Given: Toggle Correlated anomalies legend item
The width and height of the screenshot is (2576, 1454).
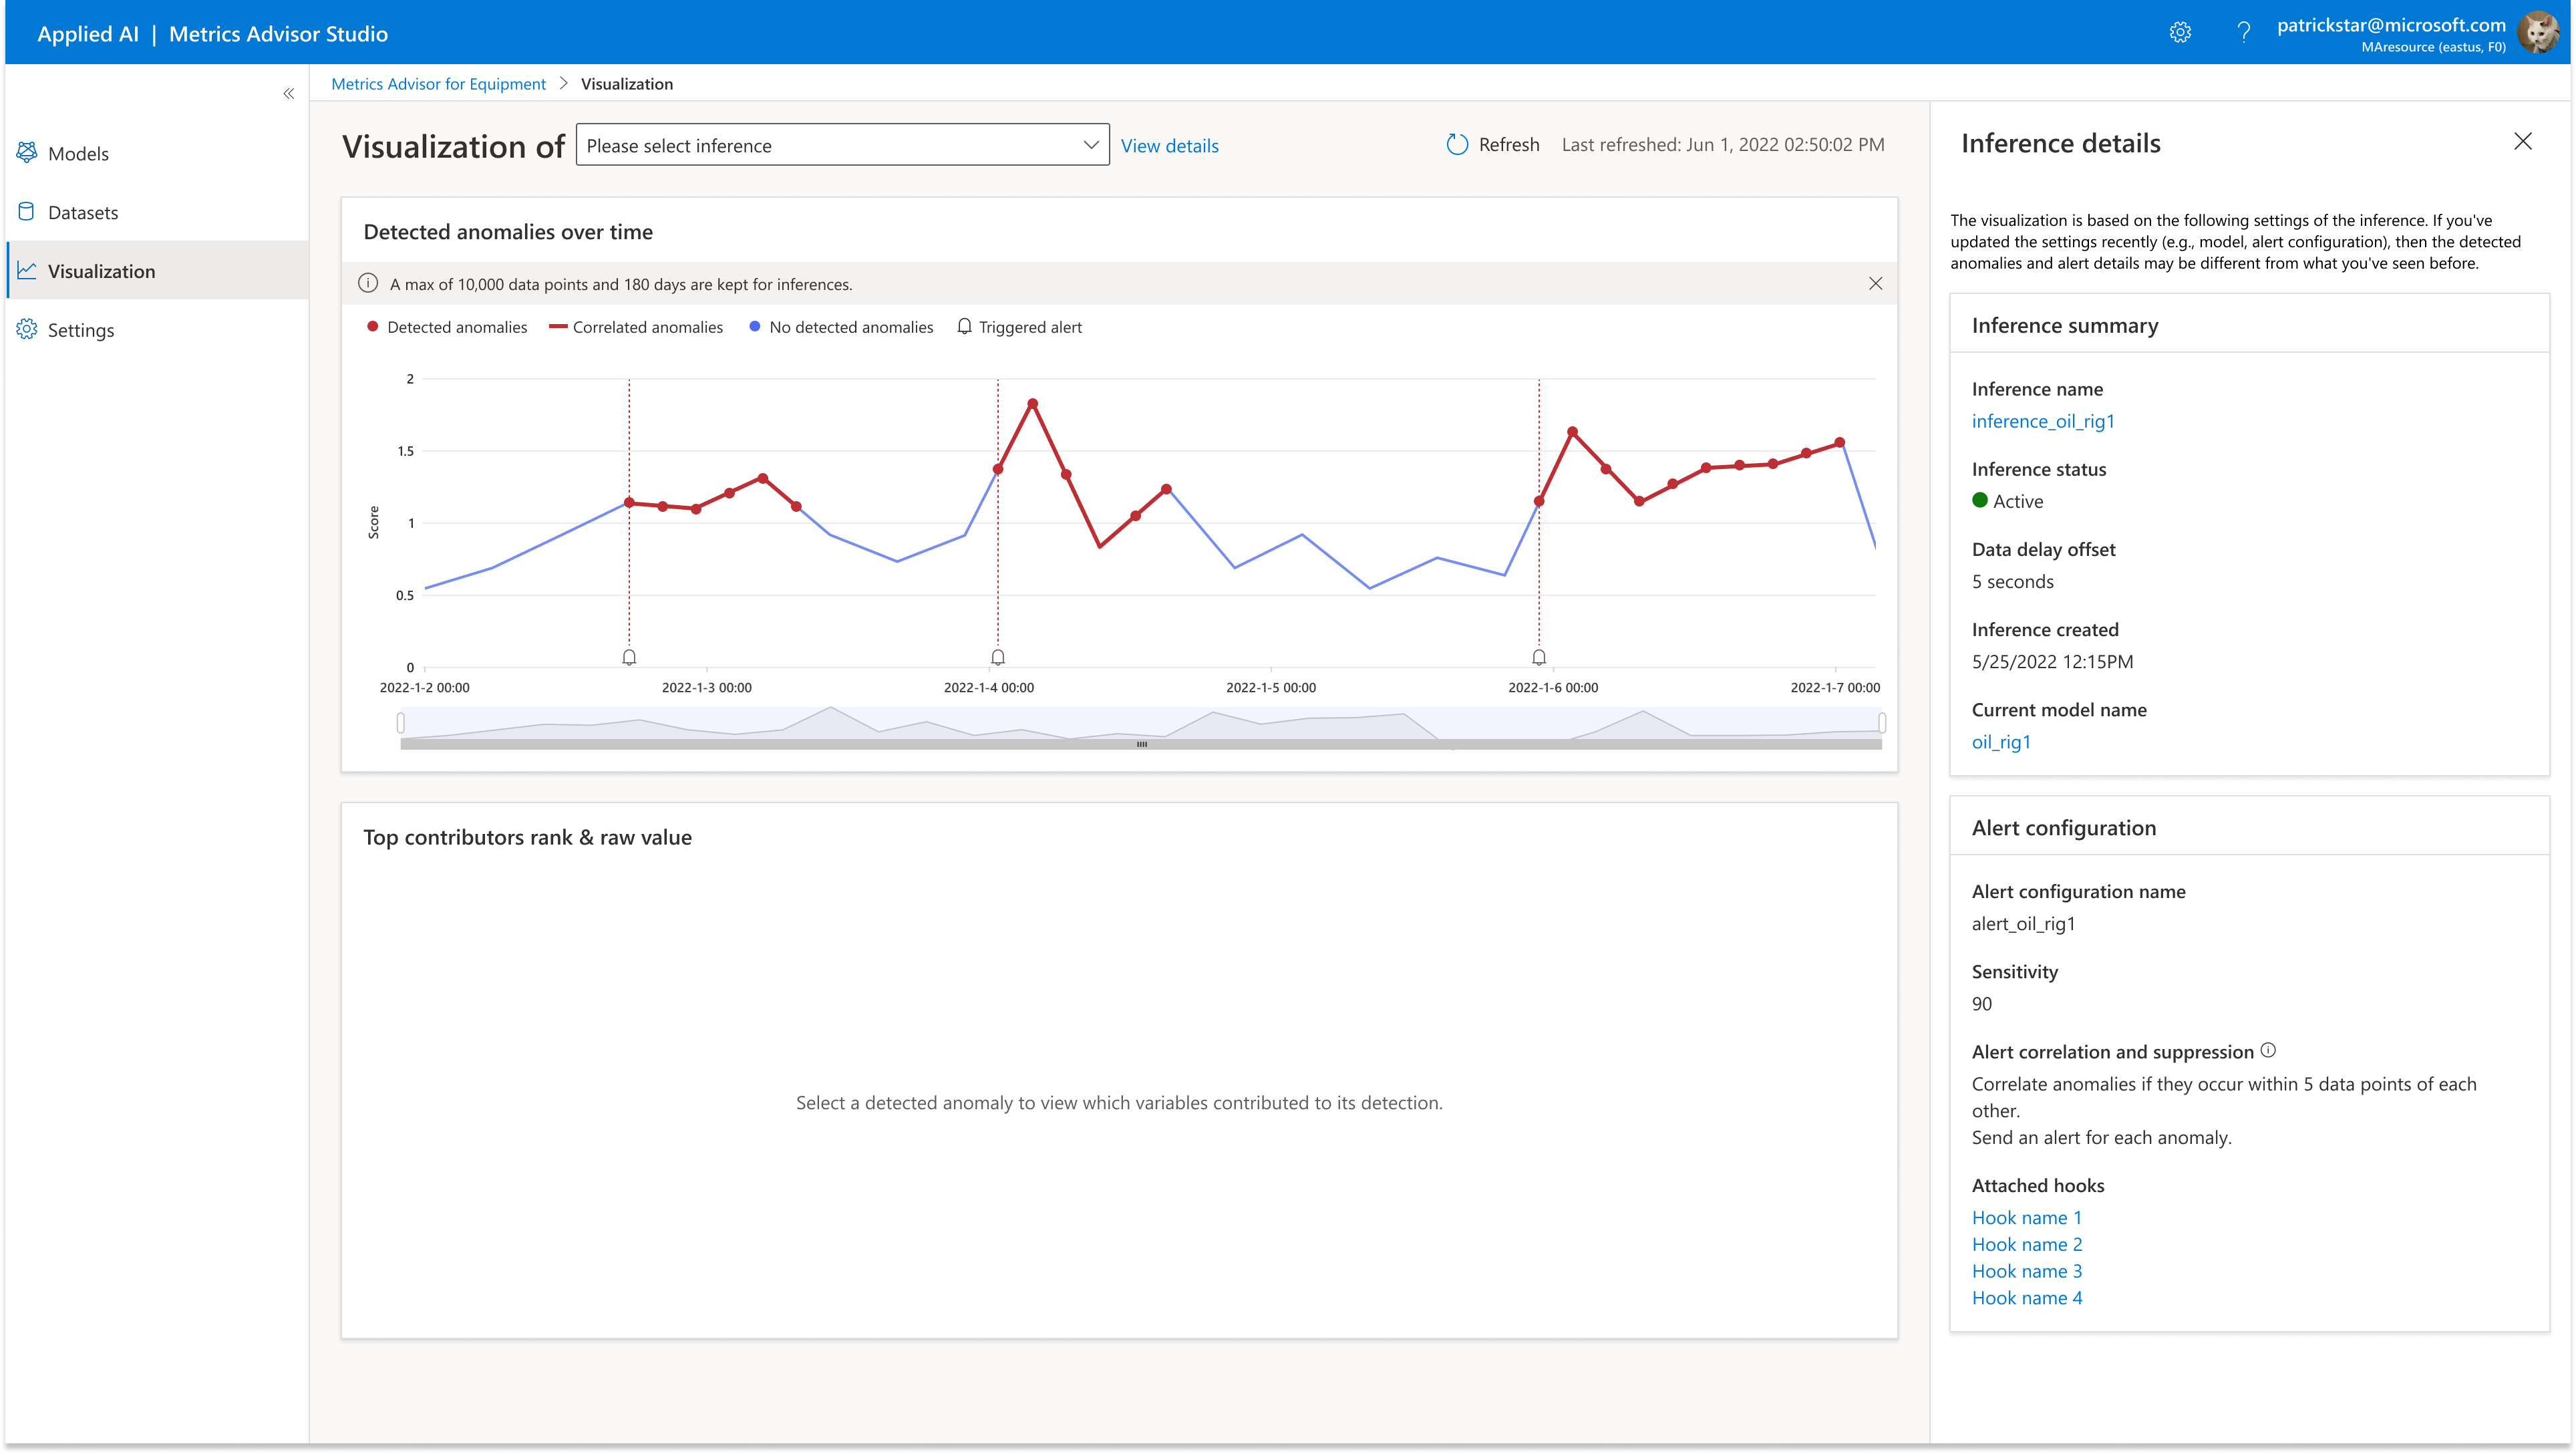Looking at the screenshot, I should click(636, 327).
